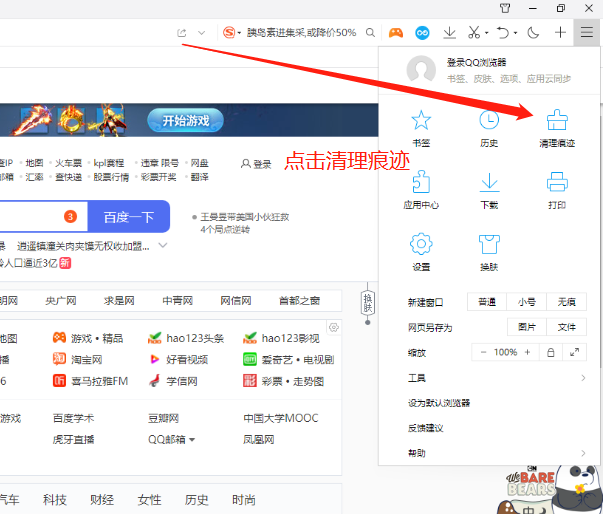
Task: Open 中国大学MOOC link
Action: 281,418
